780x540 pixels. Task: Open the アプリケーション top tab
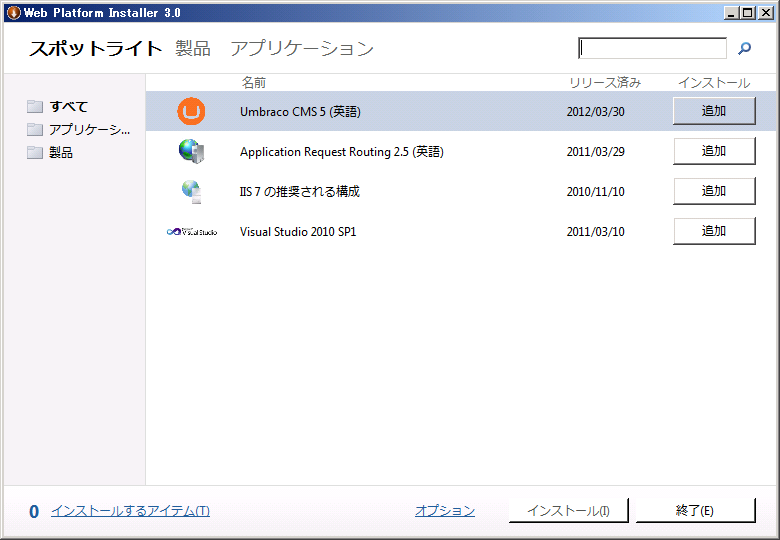click(301, 49)
